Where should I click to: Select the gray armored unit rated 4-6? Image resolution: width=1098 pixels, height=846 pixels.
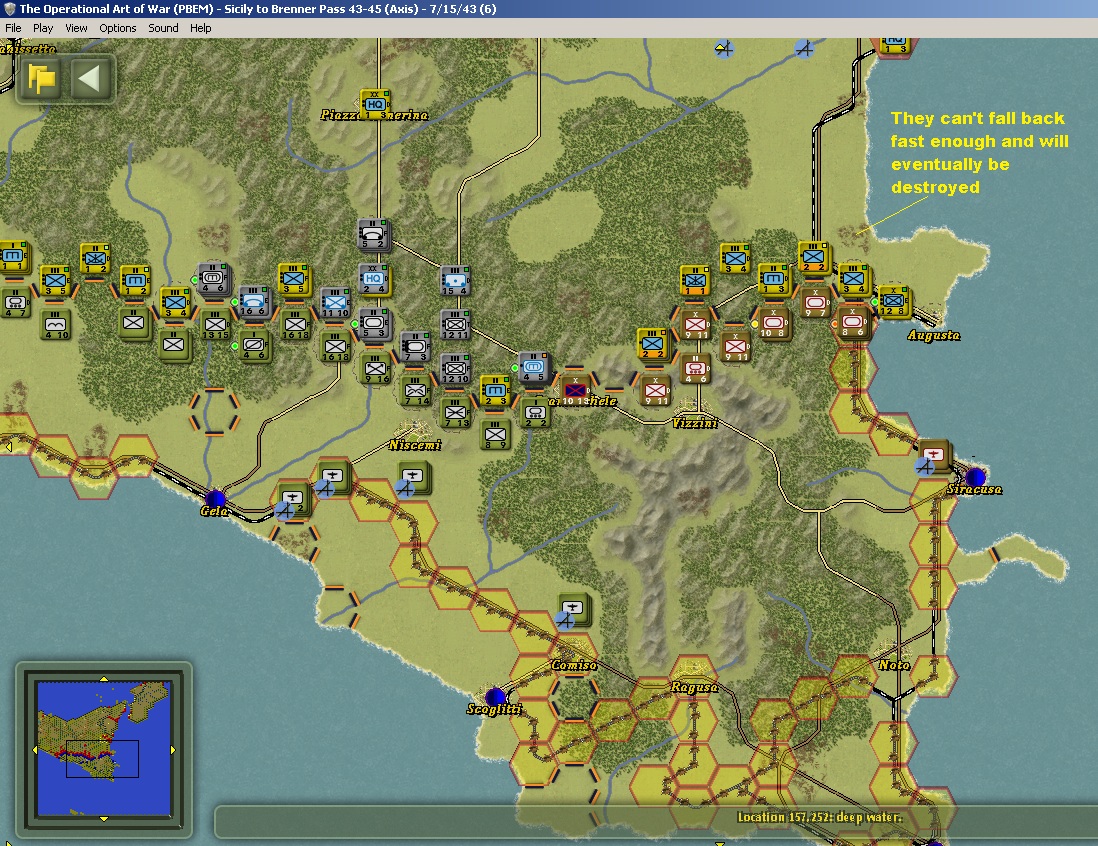pyautogui.click(x=214, y=279)
